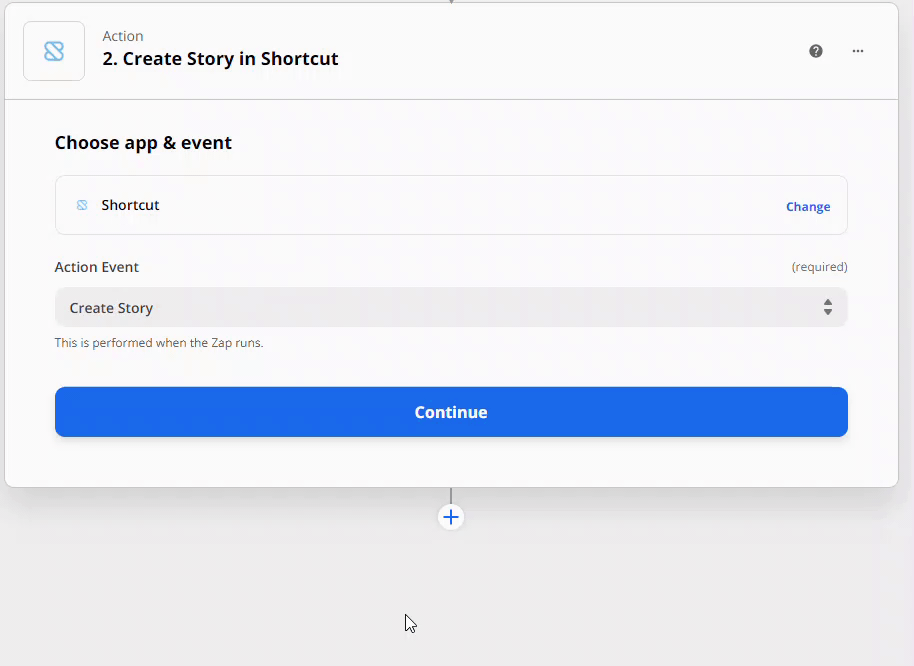Select the Shortcut app name text

(130, 205)
